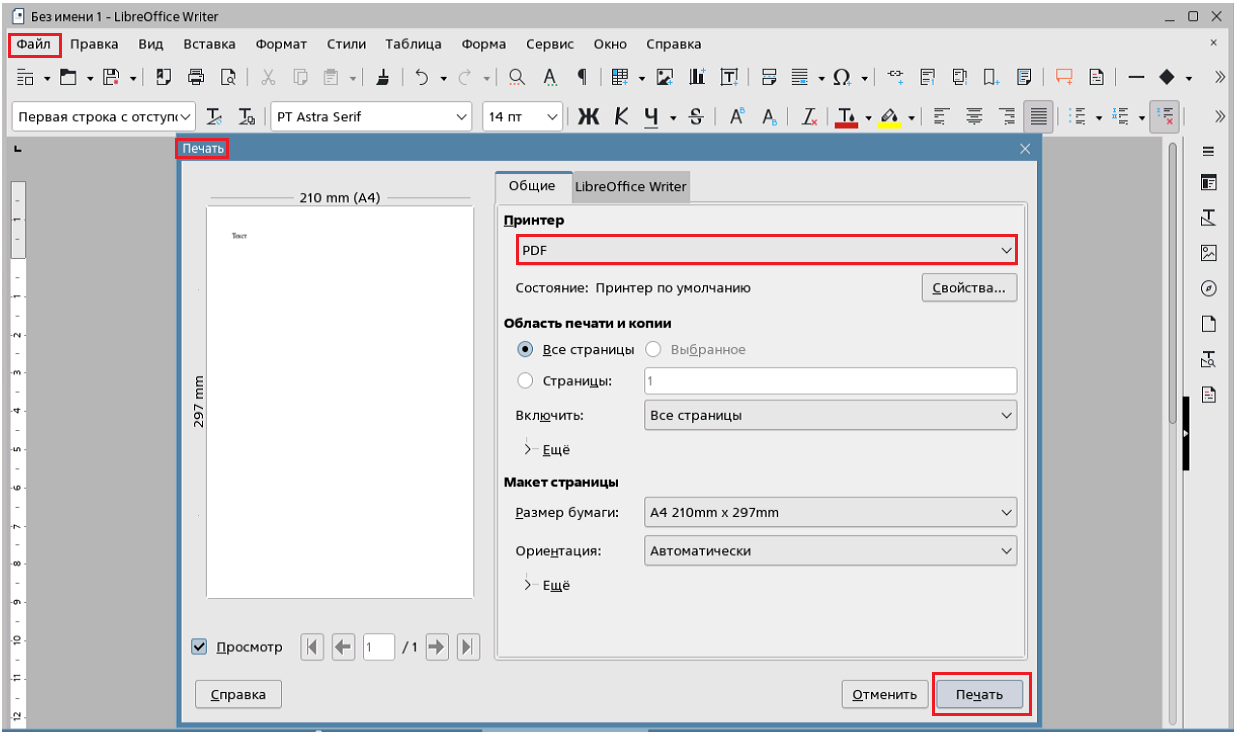This screenshot has height=737, width=1237.
Task: Switch to the "LibreOffice Writer" tab
Action: click(631, 187)
